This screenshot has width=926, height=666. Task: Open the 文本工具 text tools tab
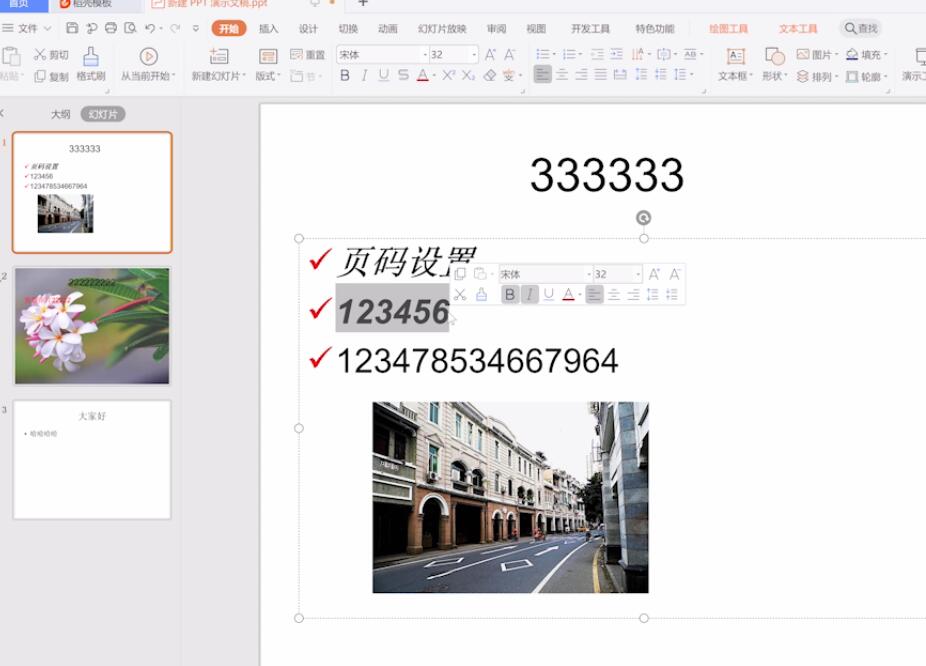tap(798, 28)
